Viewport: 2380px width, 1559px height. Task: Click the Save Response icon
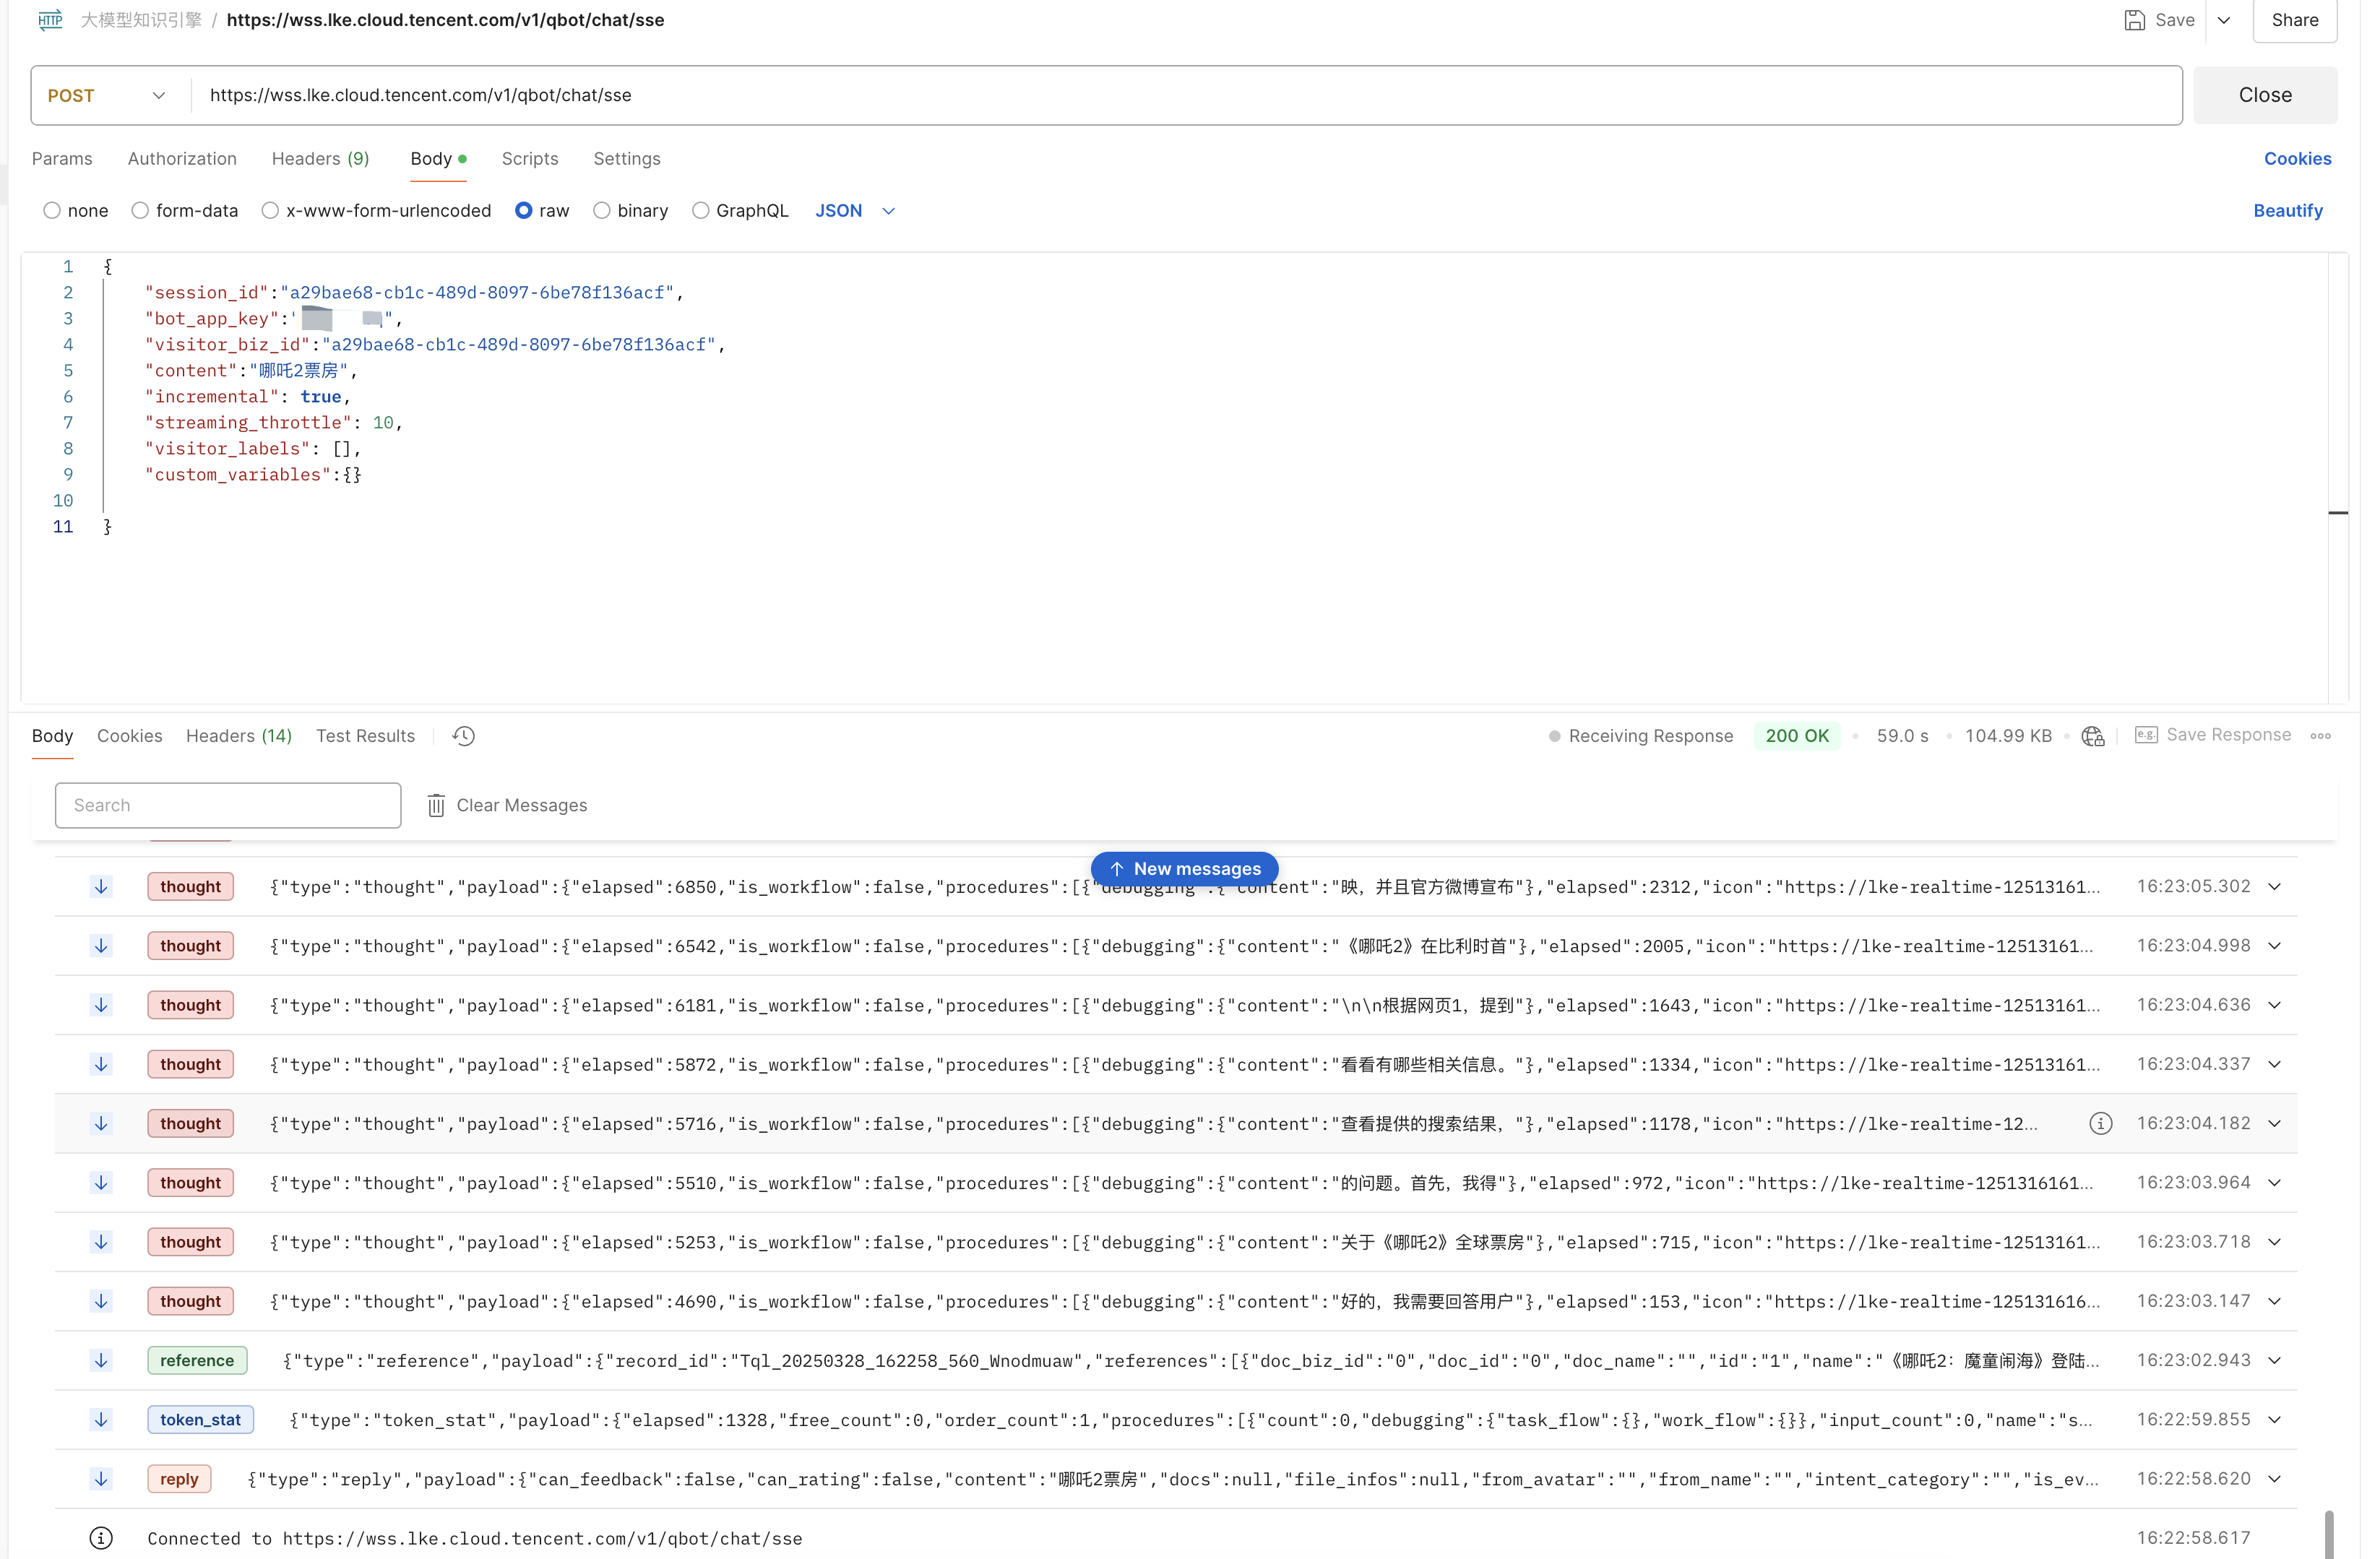pos(2146,735)
